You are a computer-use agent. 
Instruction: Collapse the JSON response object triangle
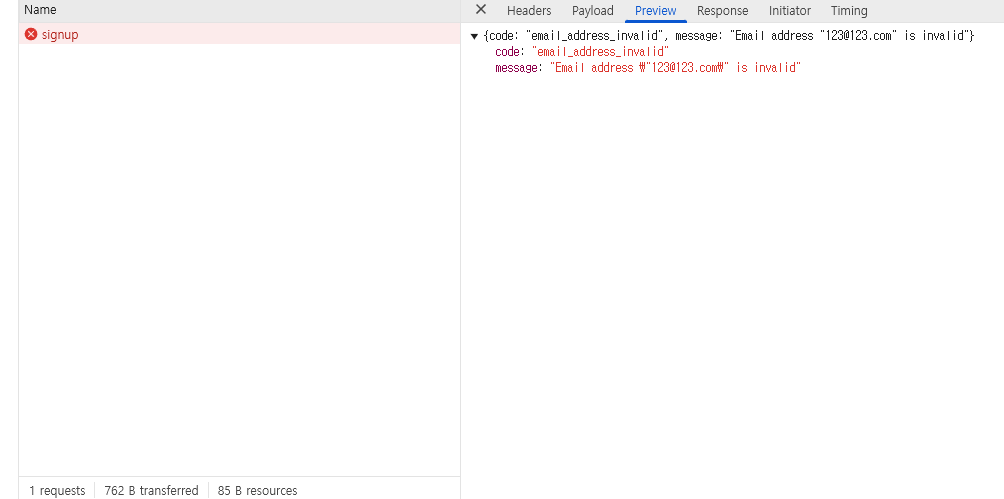tap(474, 37)
